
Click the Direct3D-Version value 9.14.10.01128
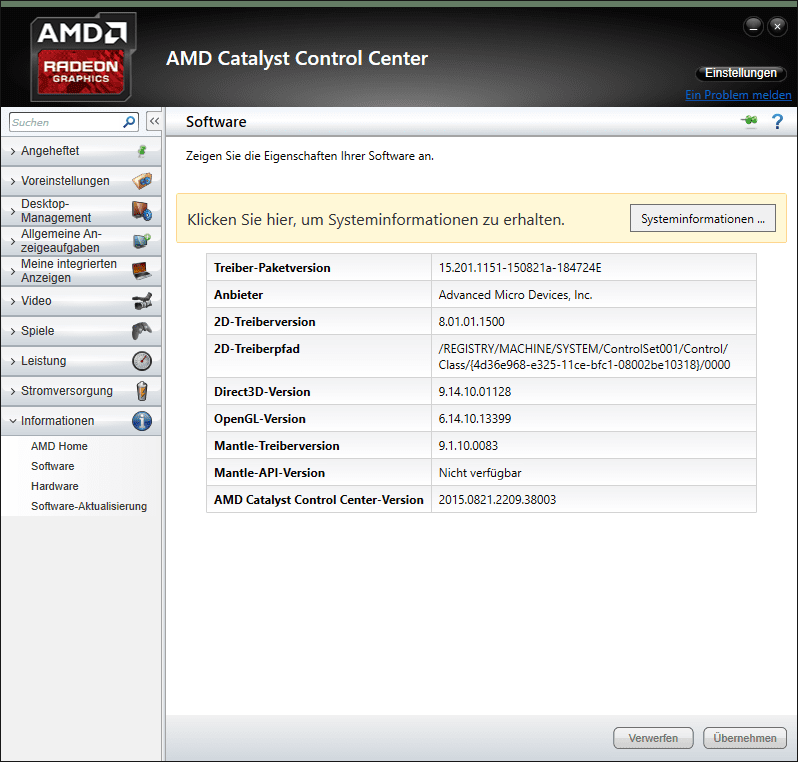(x=475, y=392)
